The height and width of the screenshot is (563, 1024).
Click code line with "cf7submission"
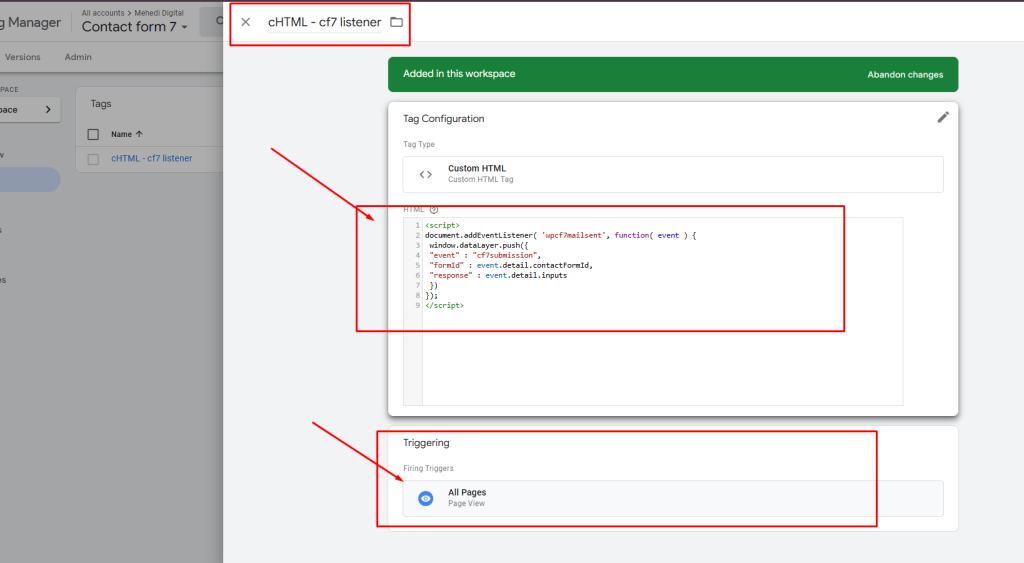(485, 255)
